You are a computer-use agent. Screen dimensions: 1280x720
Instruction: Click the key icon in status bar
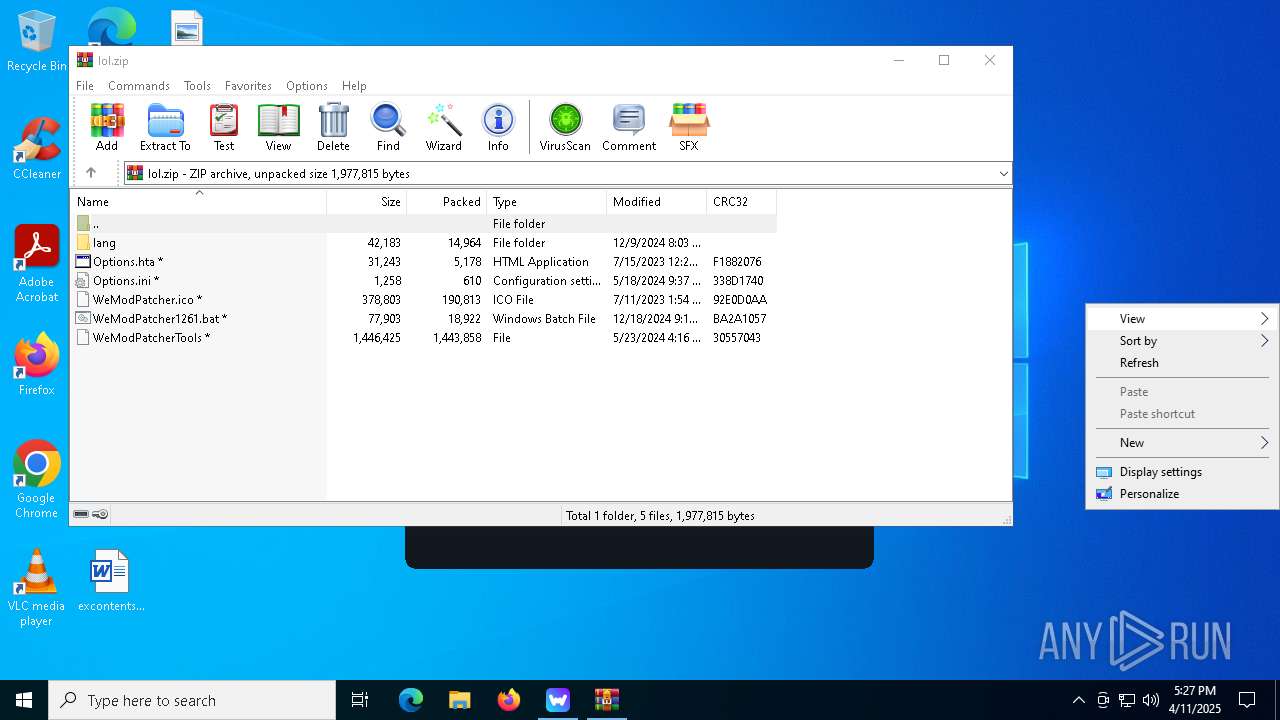point(100,514)
